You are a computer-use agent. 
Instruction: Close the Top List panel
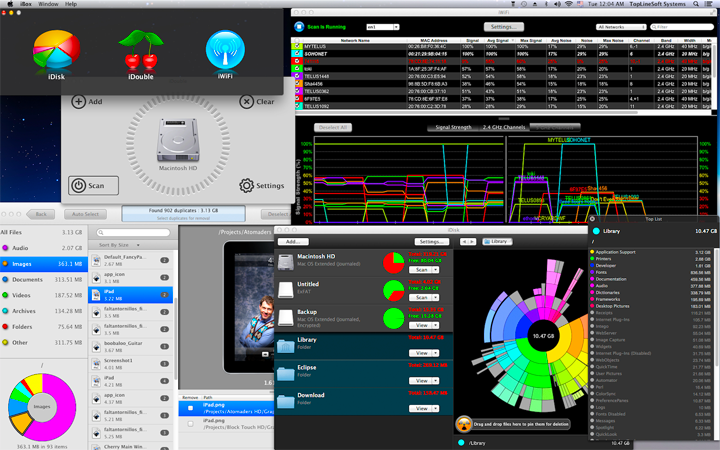pos(592,219)
